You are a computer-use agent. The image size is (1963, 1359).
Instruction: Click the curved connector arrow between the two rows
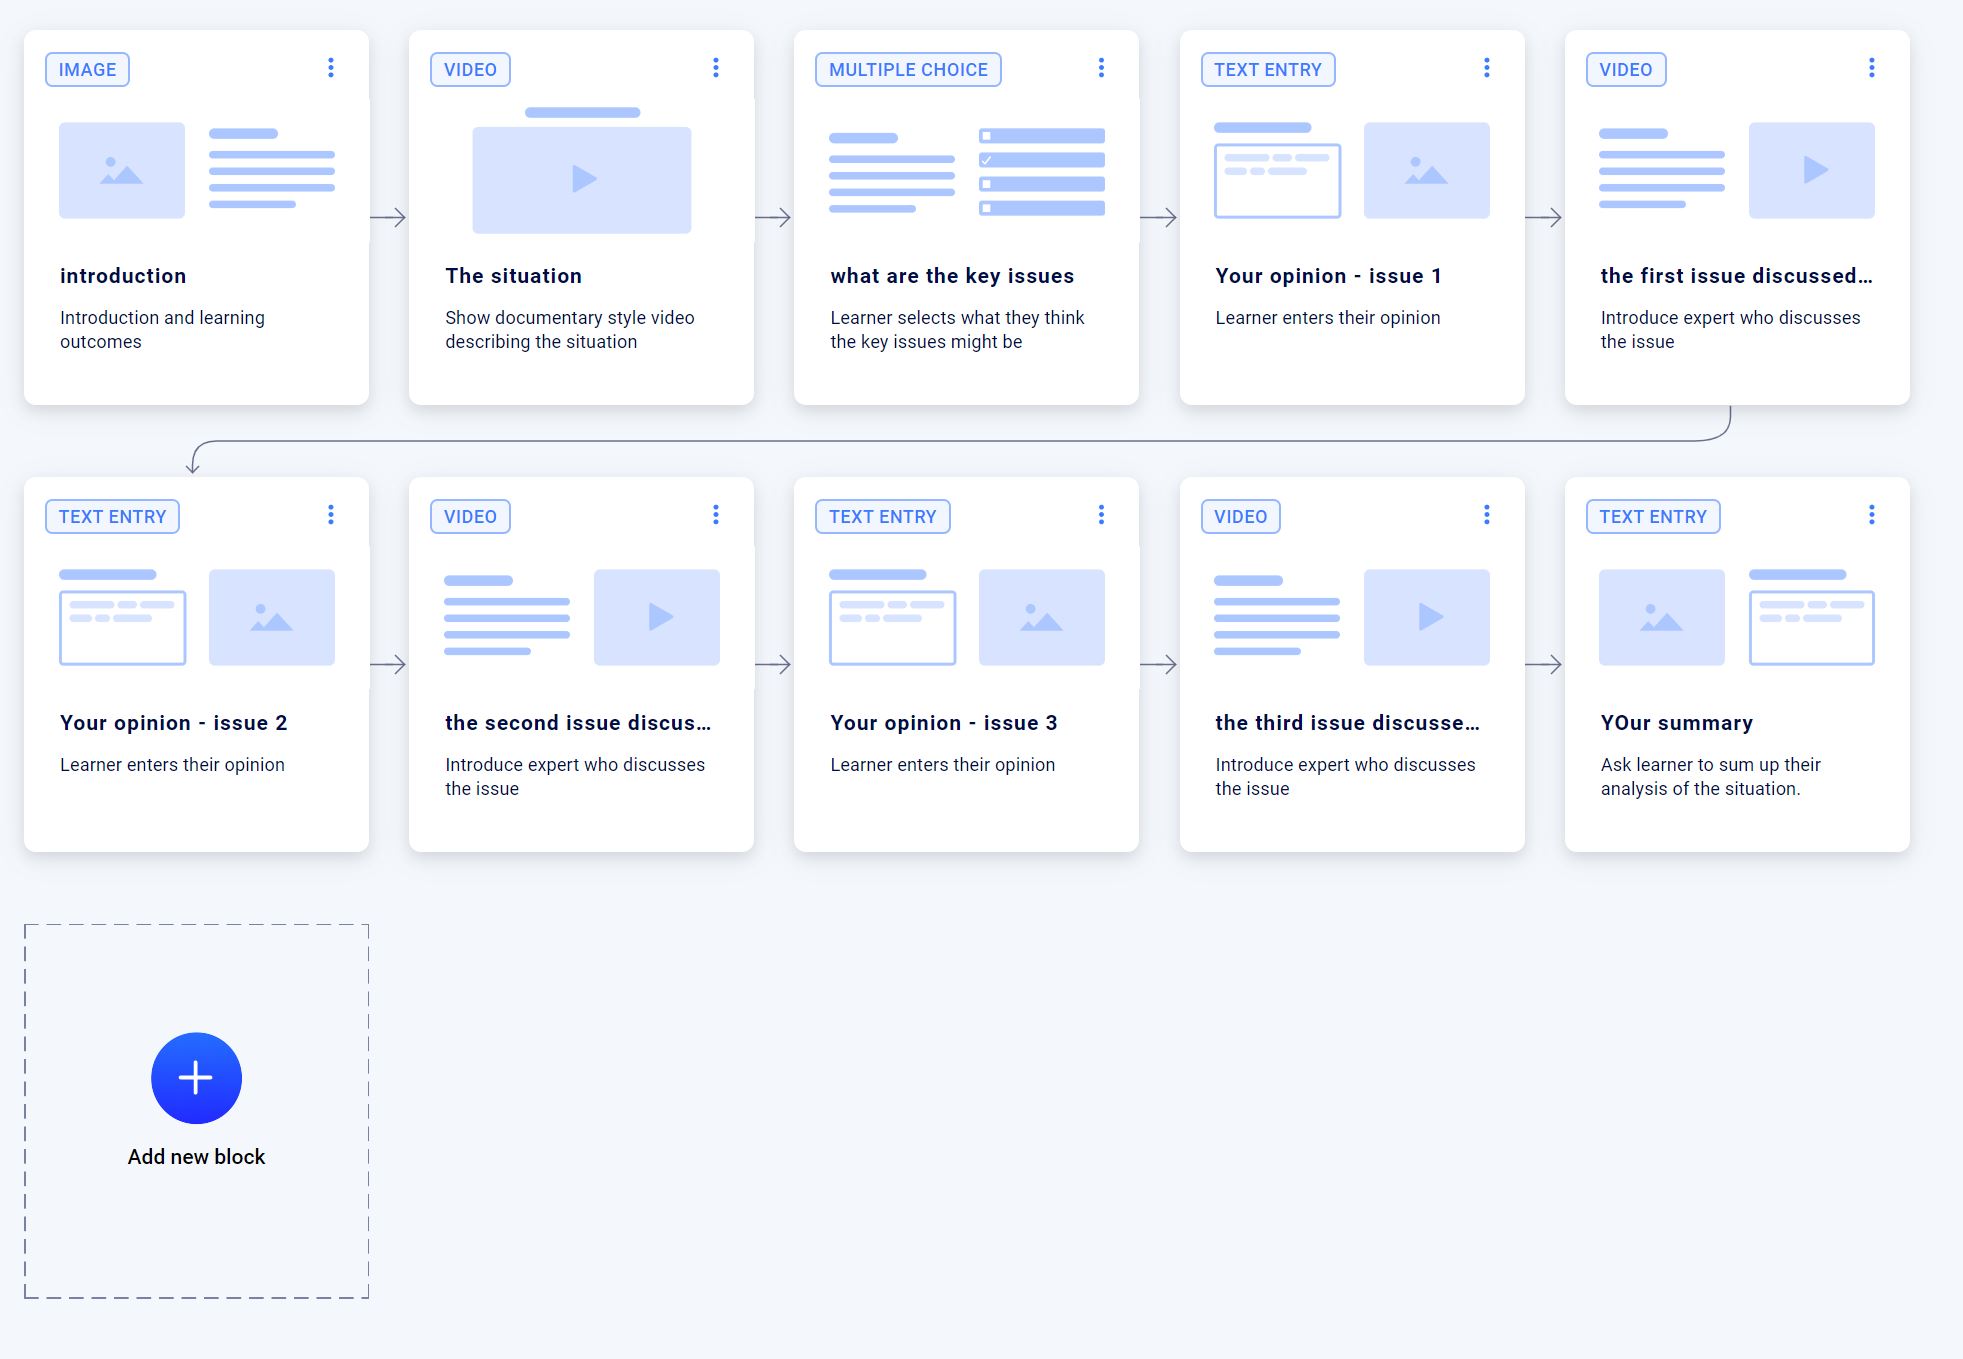(x=960, y=437)
